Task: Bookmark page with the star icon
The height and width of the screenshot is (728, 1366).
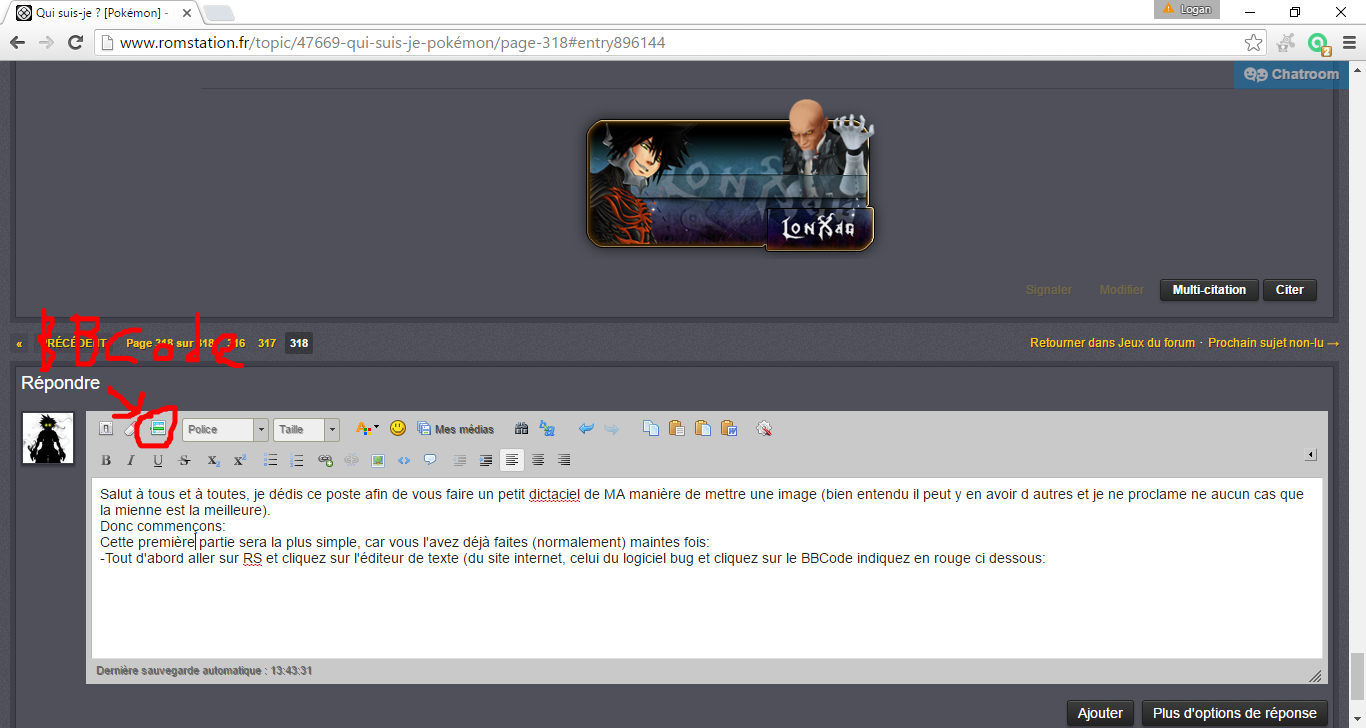Action: click(x=1253, y=43)
